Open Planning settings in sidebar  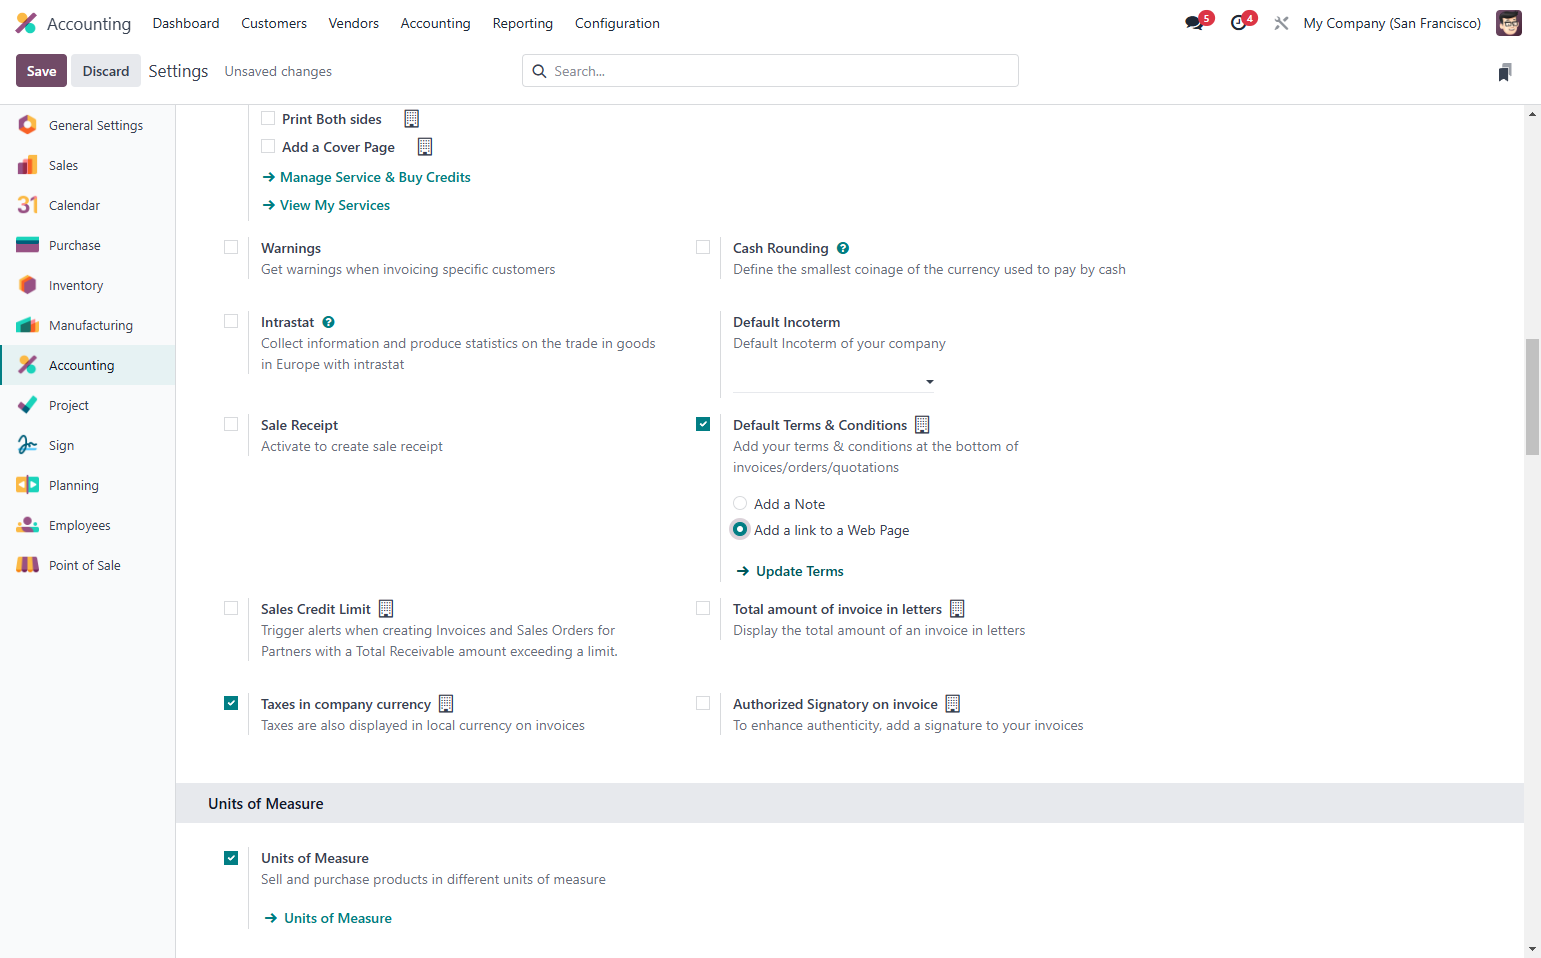pyautogui.click(x=88, y=485)
